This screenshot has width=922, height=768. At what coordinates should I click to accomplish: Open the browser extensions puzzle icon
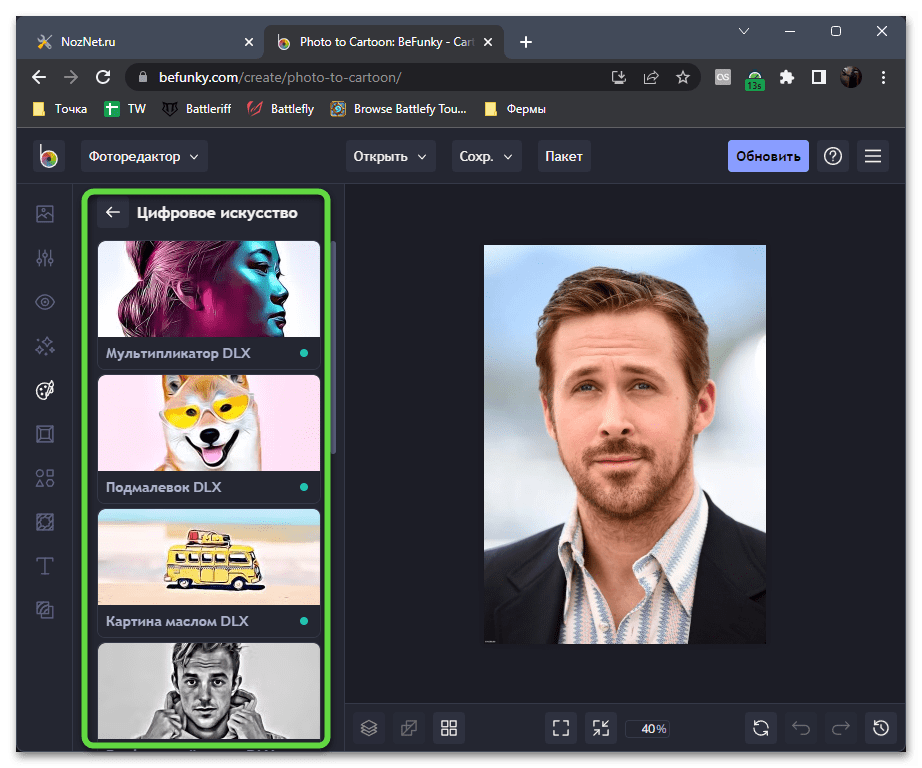(x=787, y=77)
